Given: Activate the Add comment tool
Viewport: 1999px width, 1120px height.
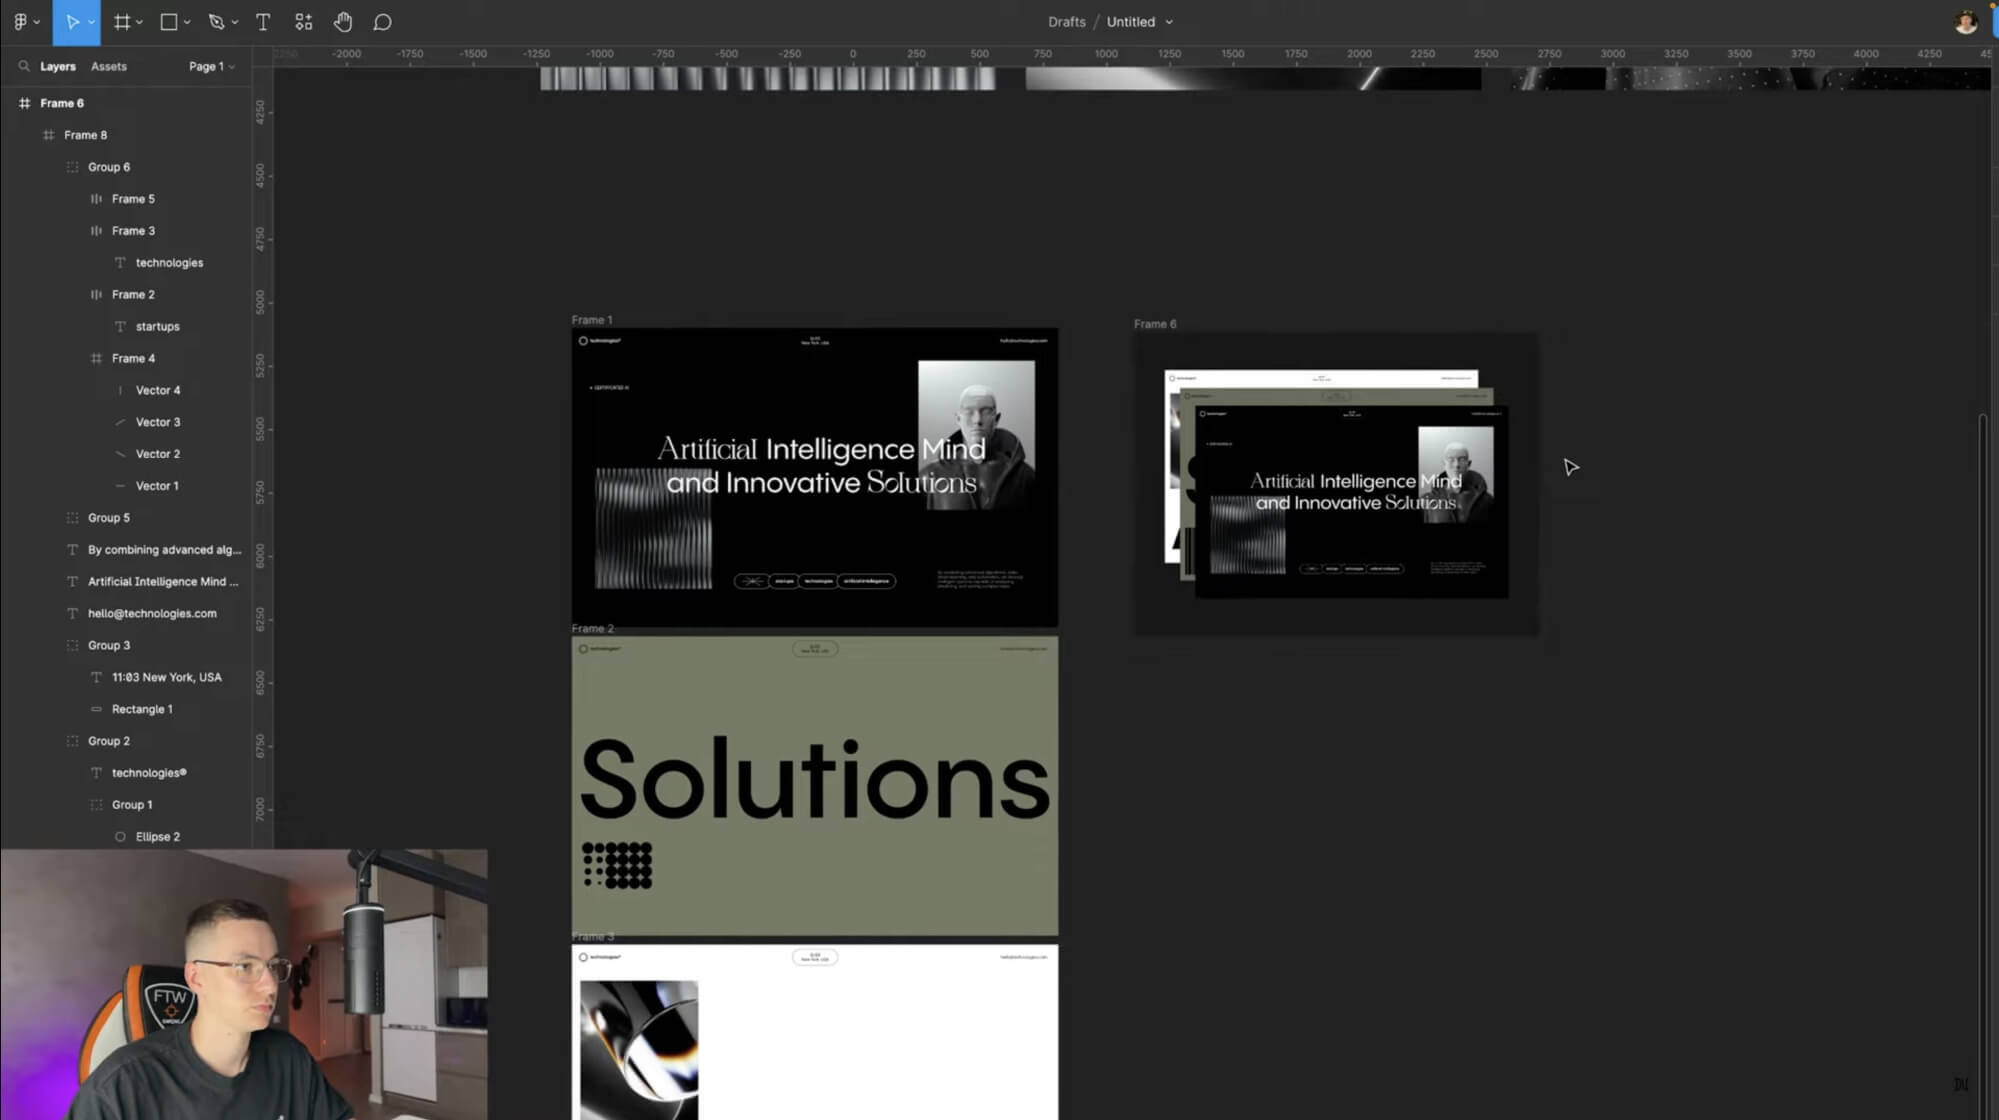Looking at the screenshot, I should click(x=382, y=22).
